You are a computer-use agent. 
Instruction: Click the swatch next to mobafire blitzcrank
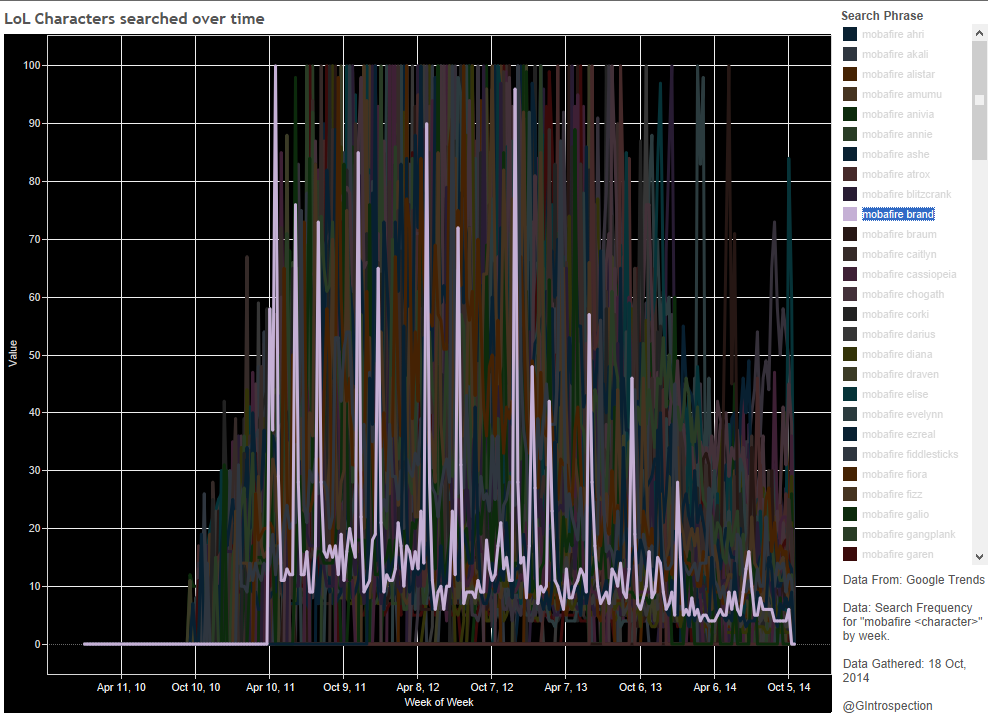tap(850, 194)
